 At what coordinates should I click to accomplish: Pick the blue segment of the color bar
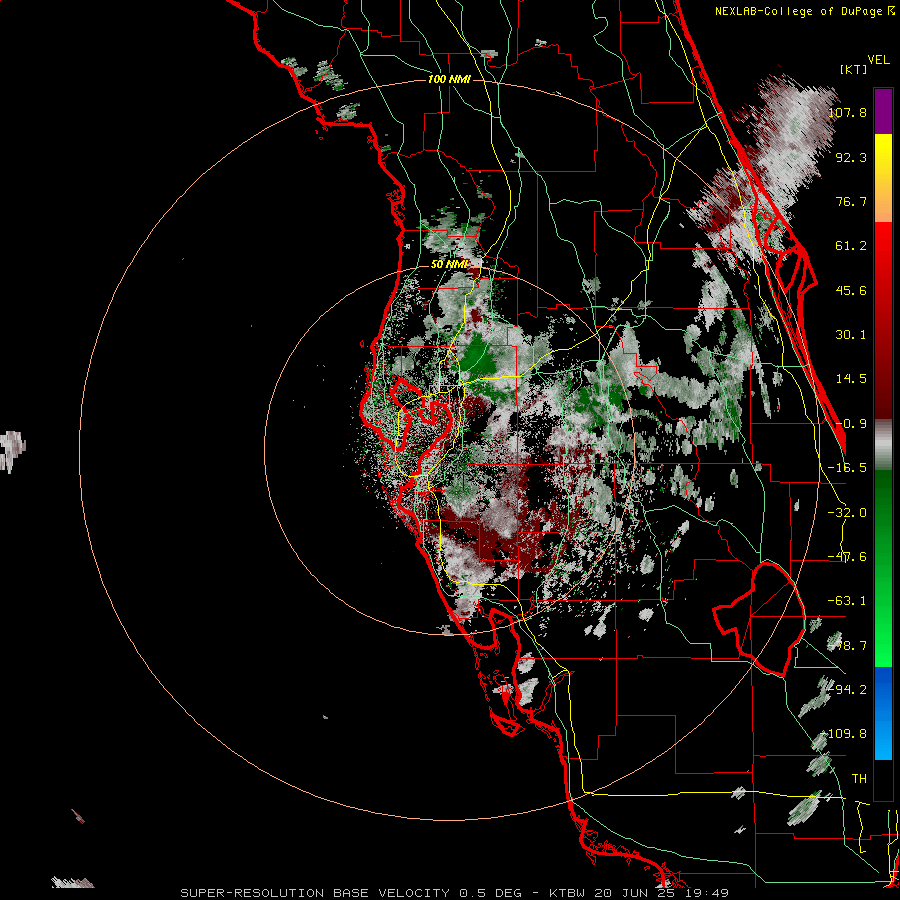click(x=883, y=713)
